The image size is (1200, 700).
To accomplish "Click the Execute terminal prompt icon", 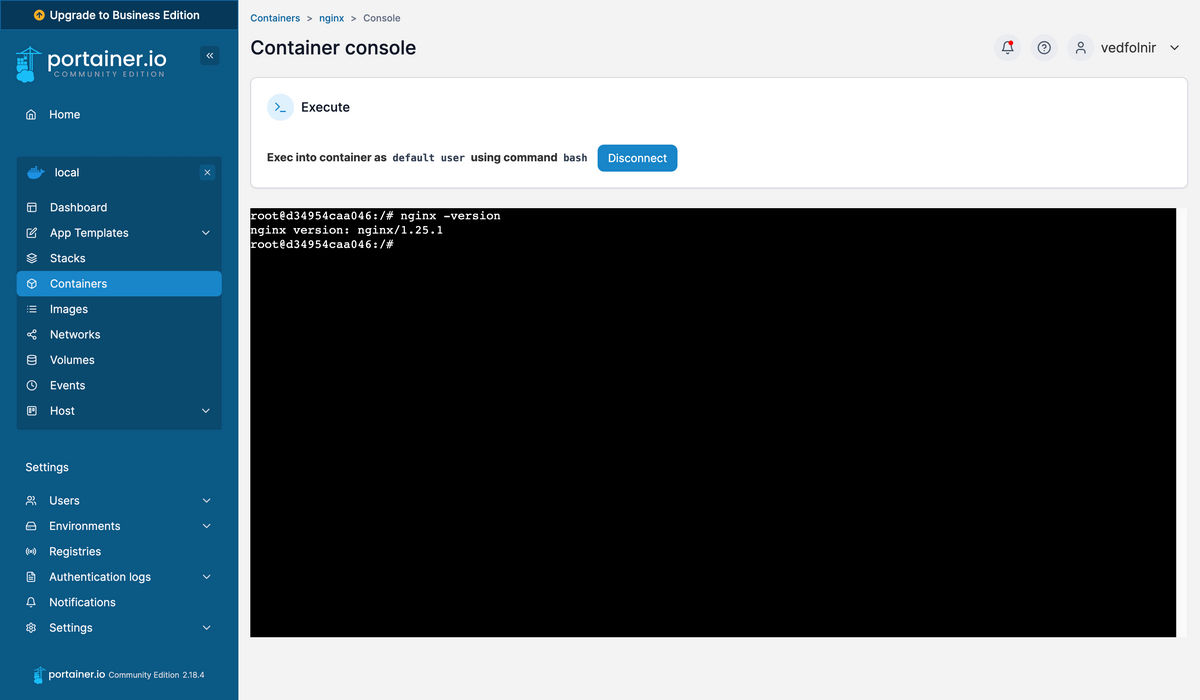I will (x=281, y=107).
